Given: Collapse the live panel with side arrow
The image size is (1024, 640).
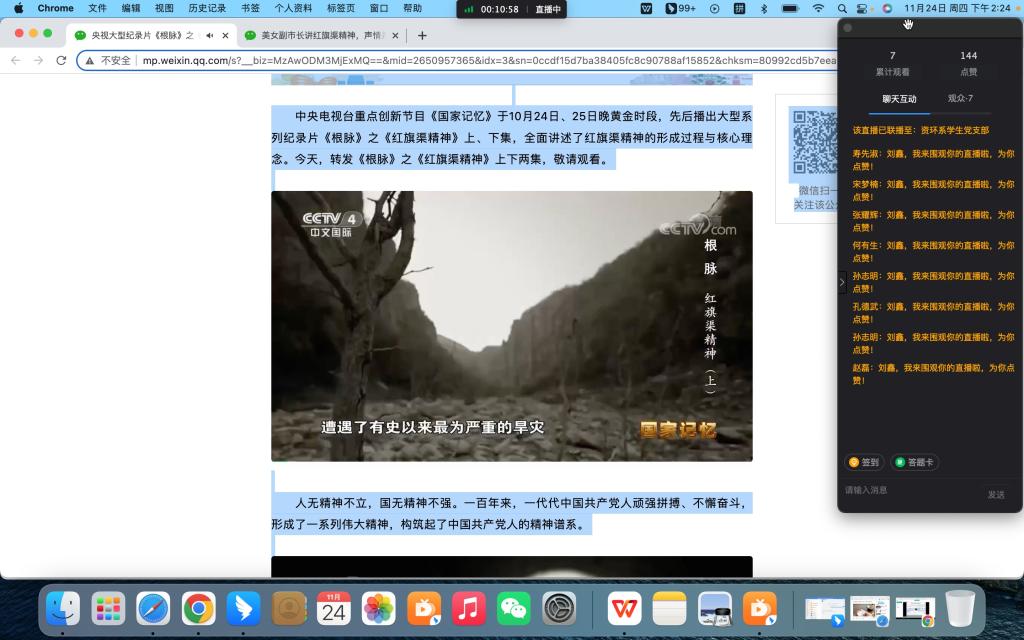Looking at the screenshot, I should click(842, 282).
